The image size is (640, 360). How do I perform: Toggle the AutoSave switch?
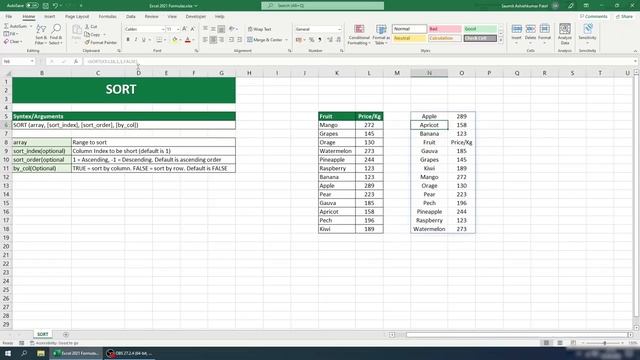(x=32, y=6)
